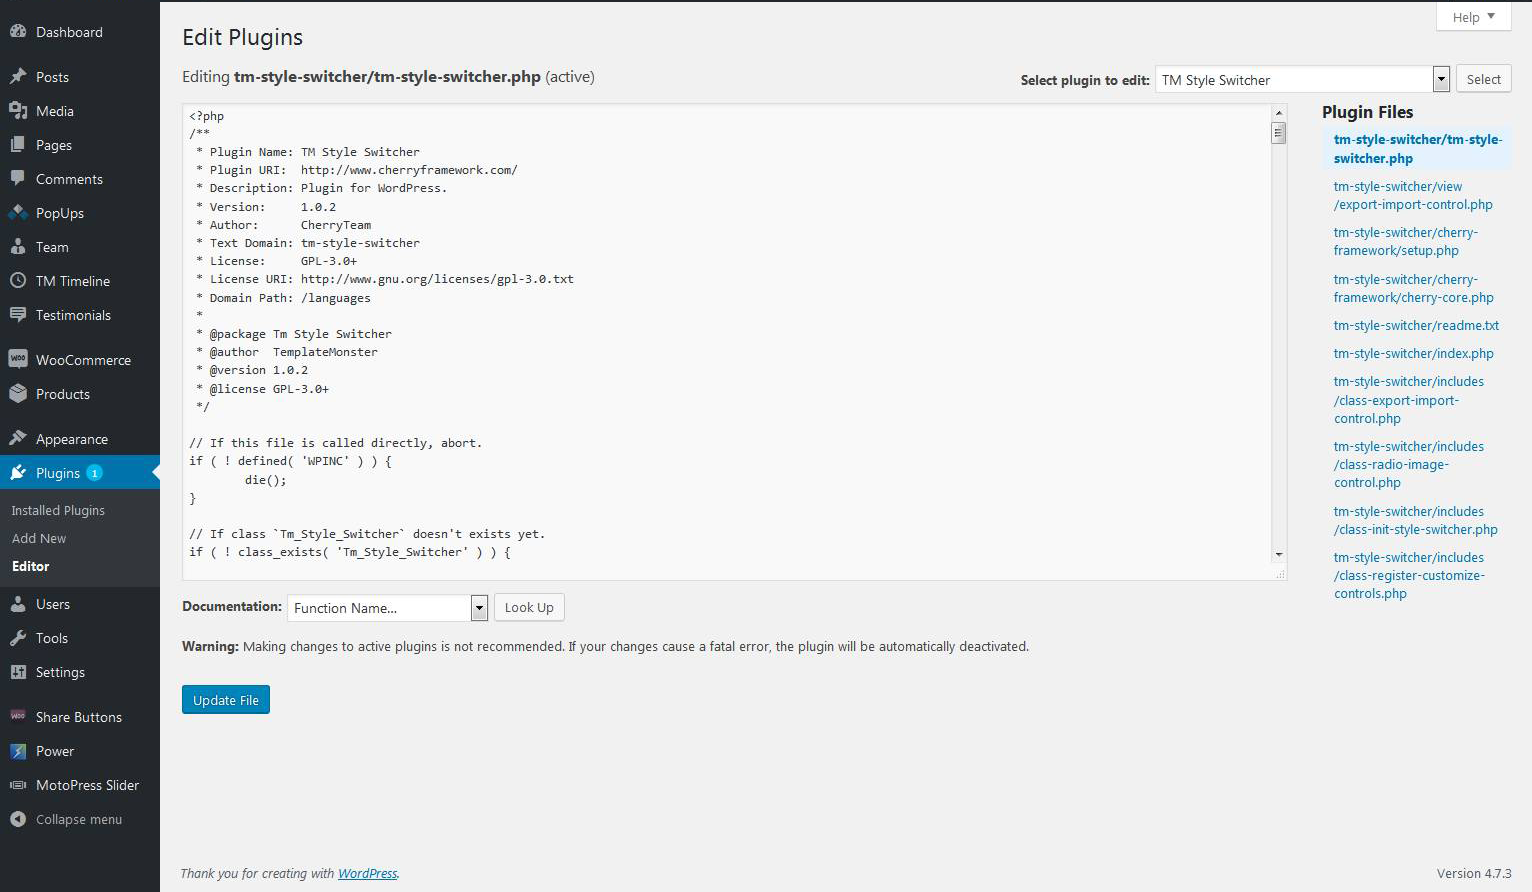
Task: Open class-register-customize-controls.php file link
Action: (1409, 575)
